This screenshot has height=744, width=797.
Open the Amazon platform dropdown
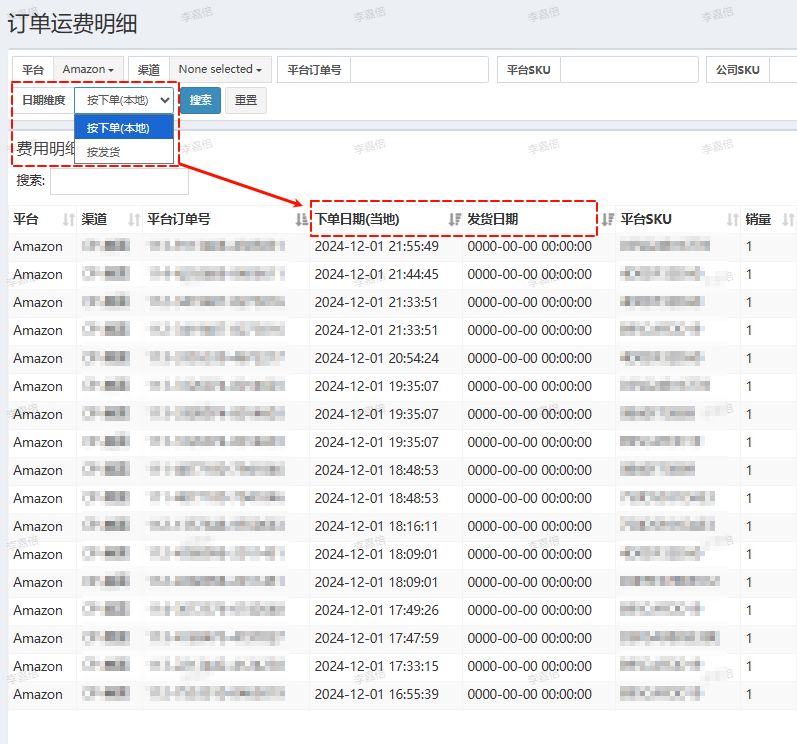[88, 70]
